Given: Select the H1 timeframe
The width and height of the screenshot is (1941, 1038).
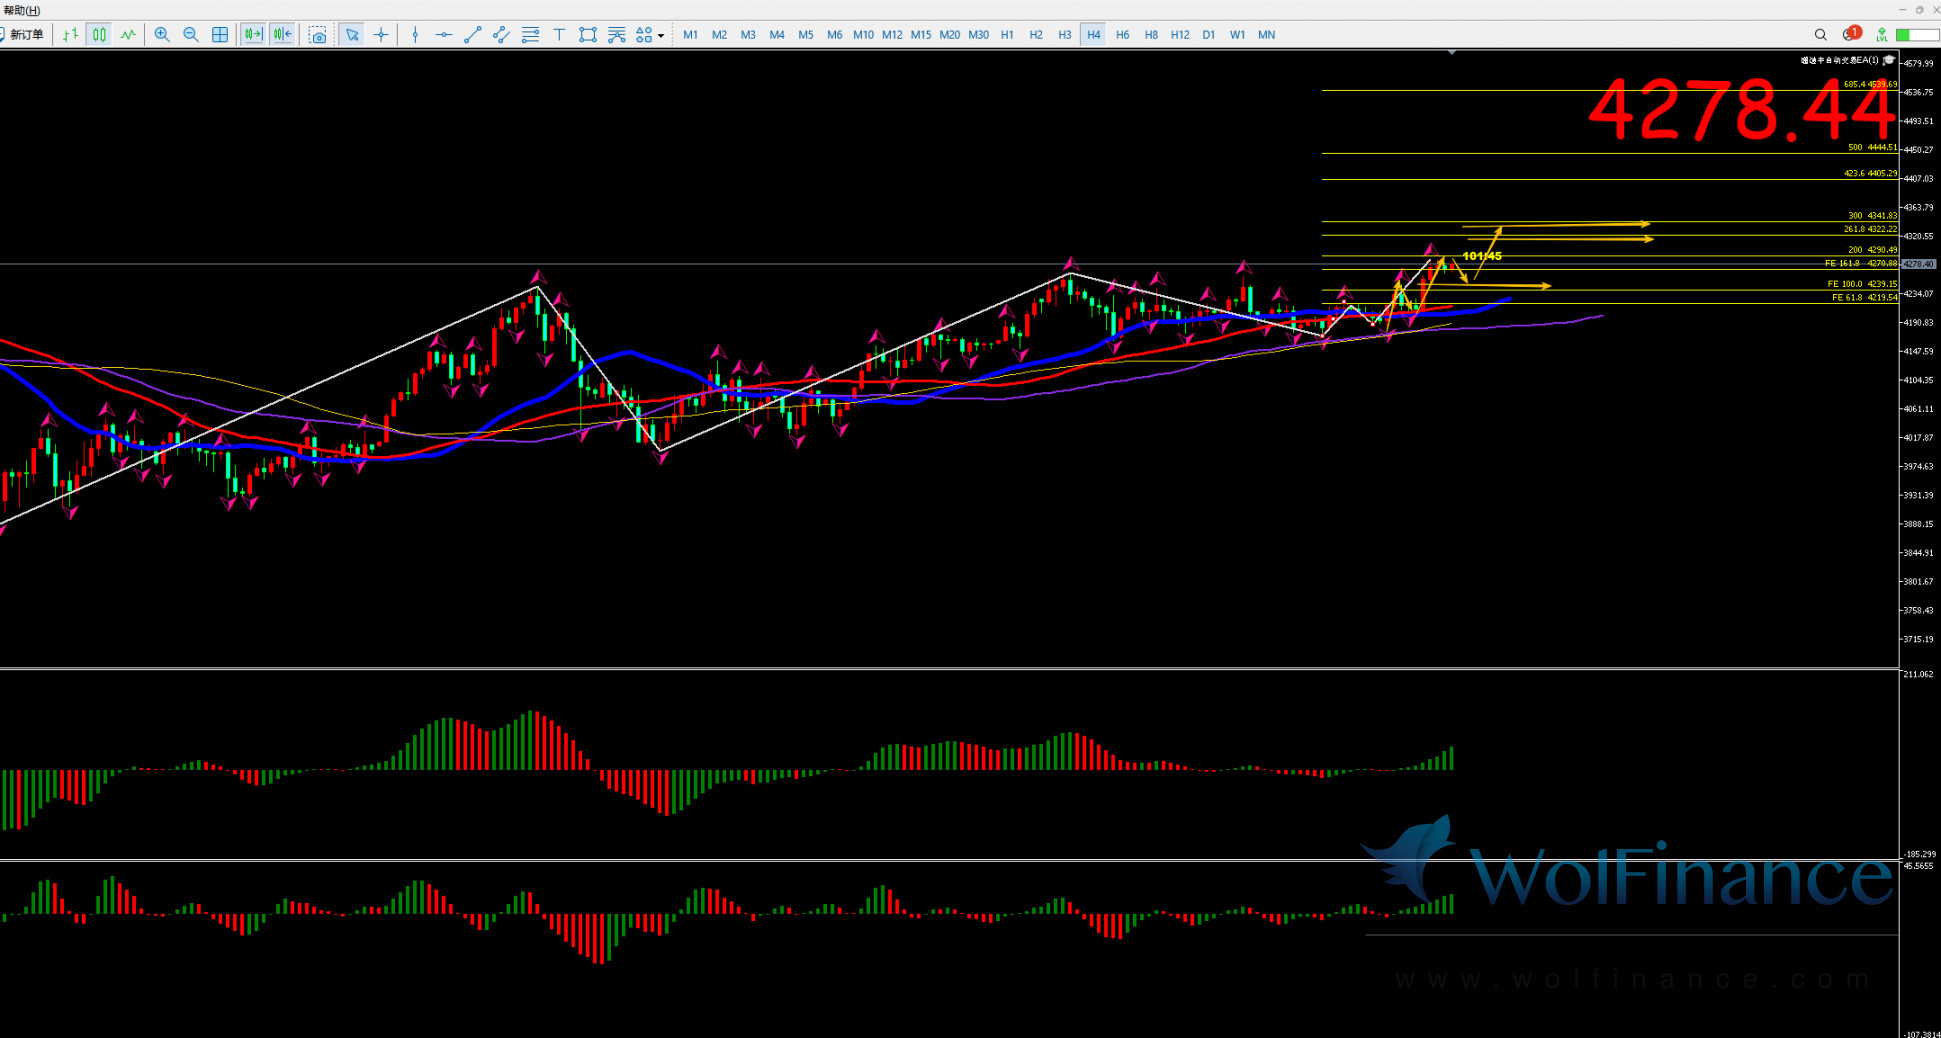Looking at the screenshot, I should point(1007,35).
